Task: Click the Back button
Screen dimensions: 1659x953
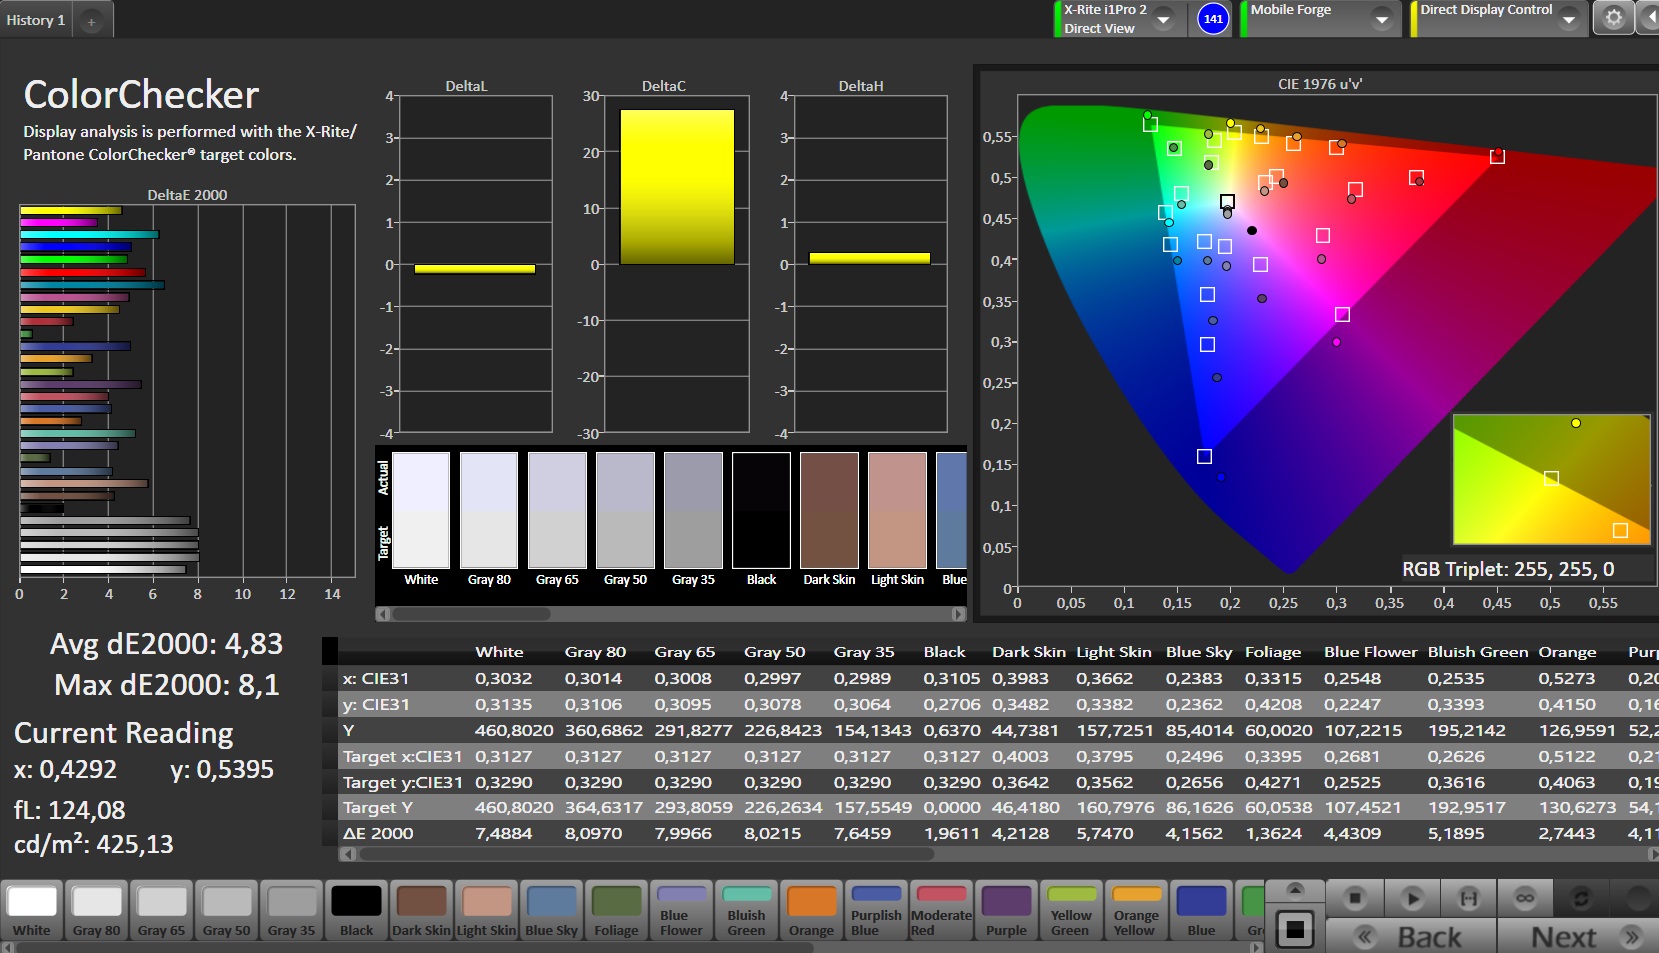Action: click(x=1411, y=937)
